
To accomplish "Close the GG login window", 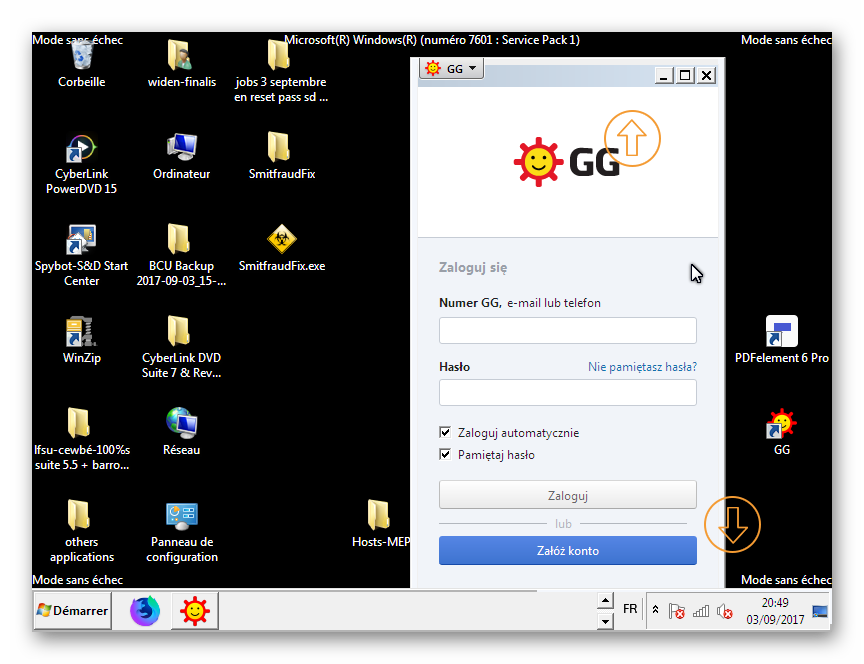I will coord(706,75).
